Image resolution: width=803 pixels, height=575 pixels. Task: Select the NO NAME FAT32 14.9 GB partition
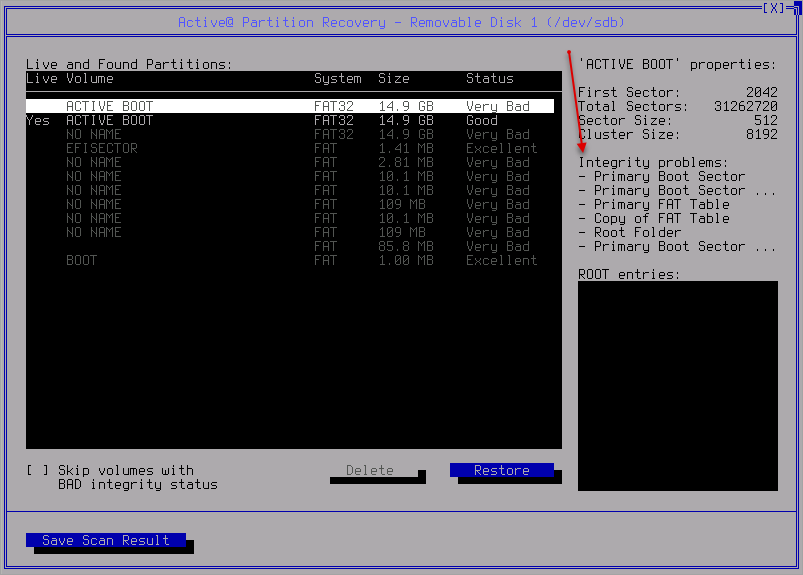290,134
